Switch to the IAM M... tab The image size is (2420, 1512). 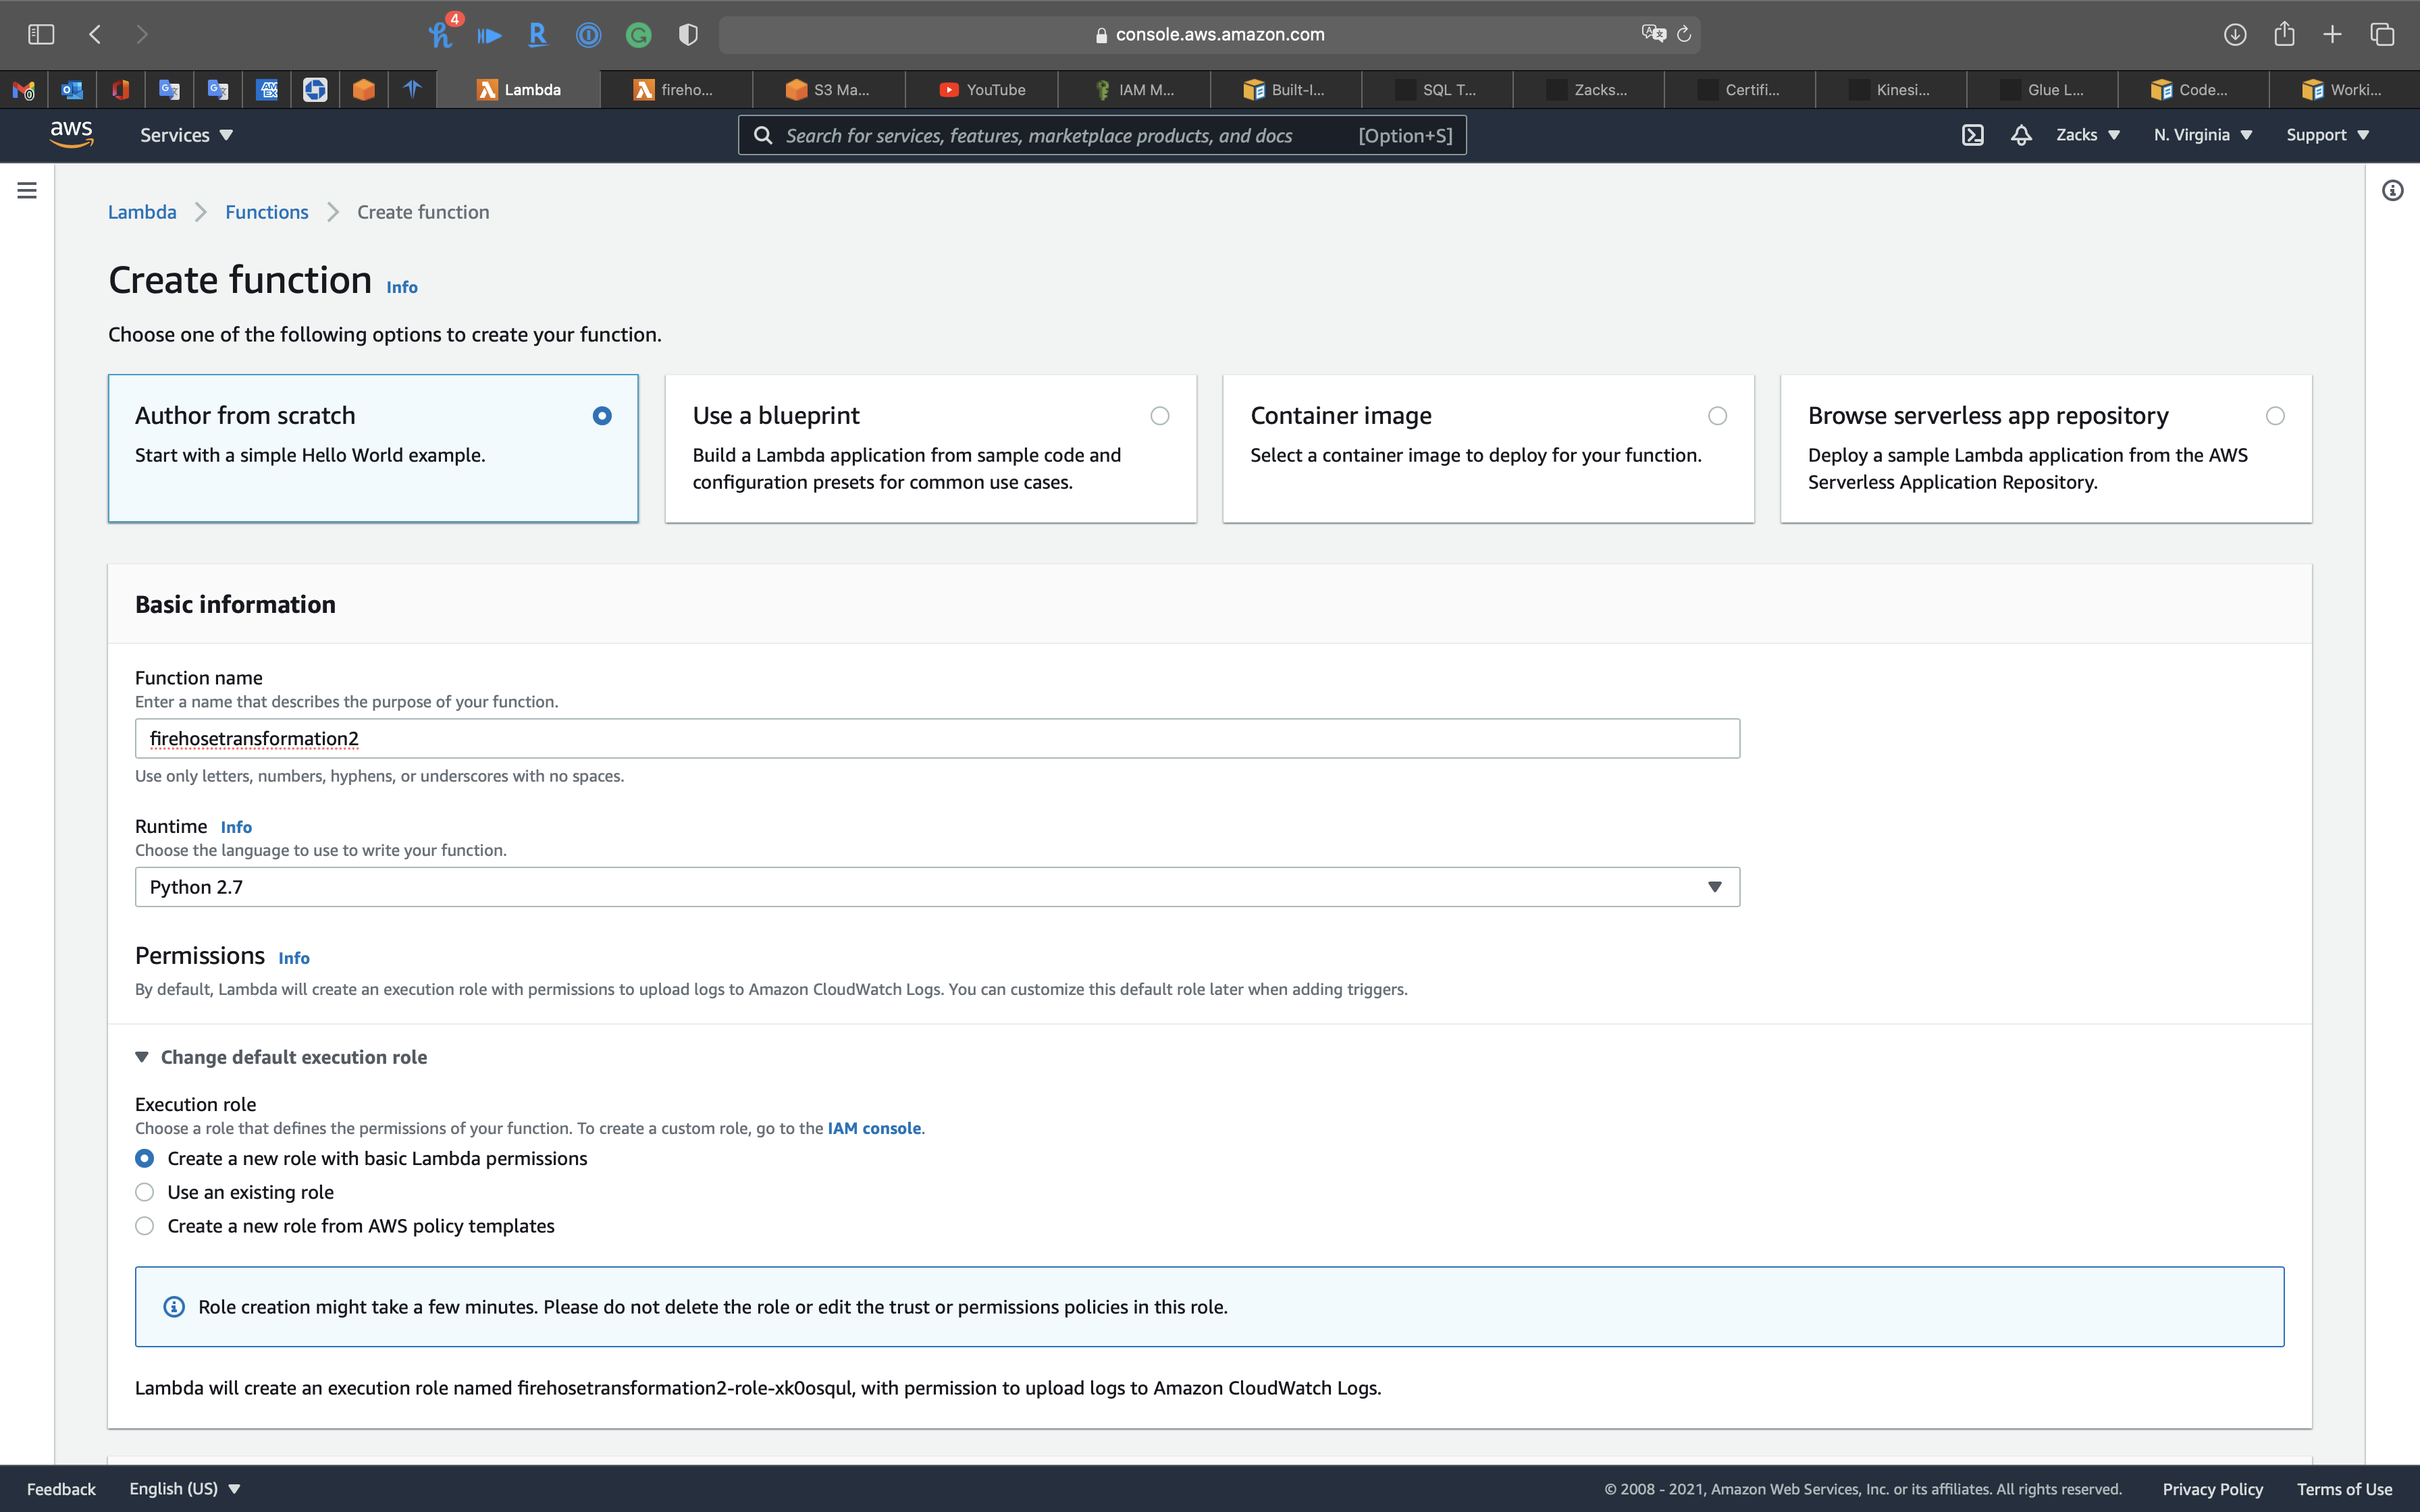coord(1134,90)
